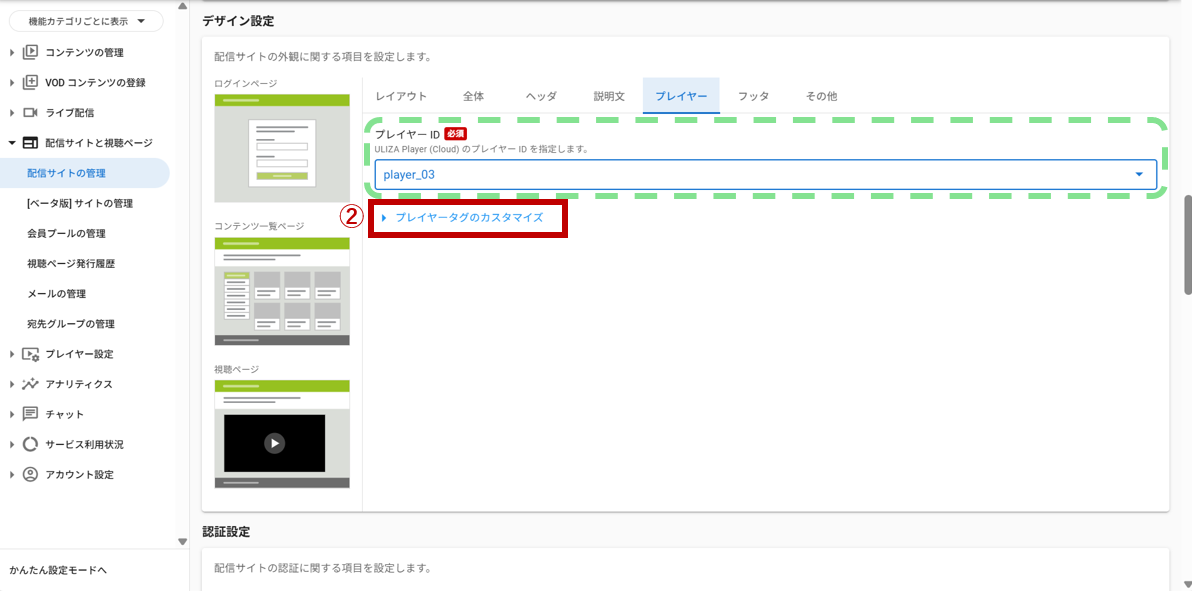Open the プレイヤー ID dropdown arrow
This screenshot has height=591, width=1192.
(x=1139, y=174)
